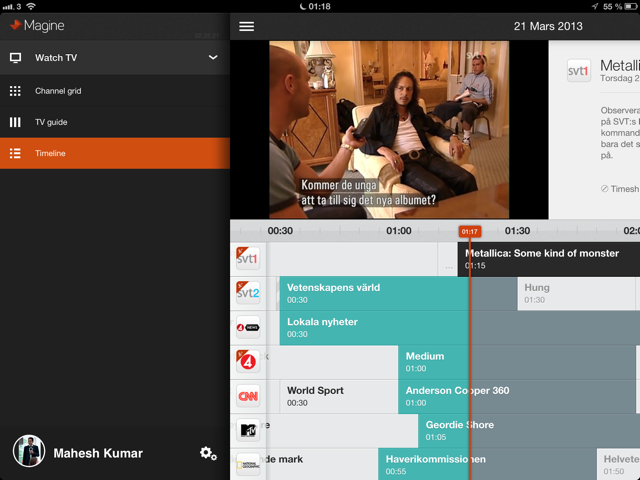Click the 01:30 timeline label

(517, 231)
